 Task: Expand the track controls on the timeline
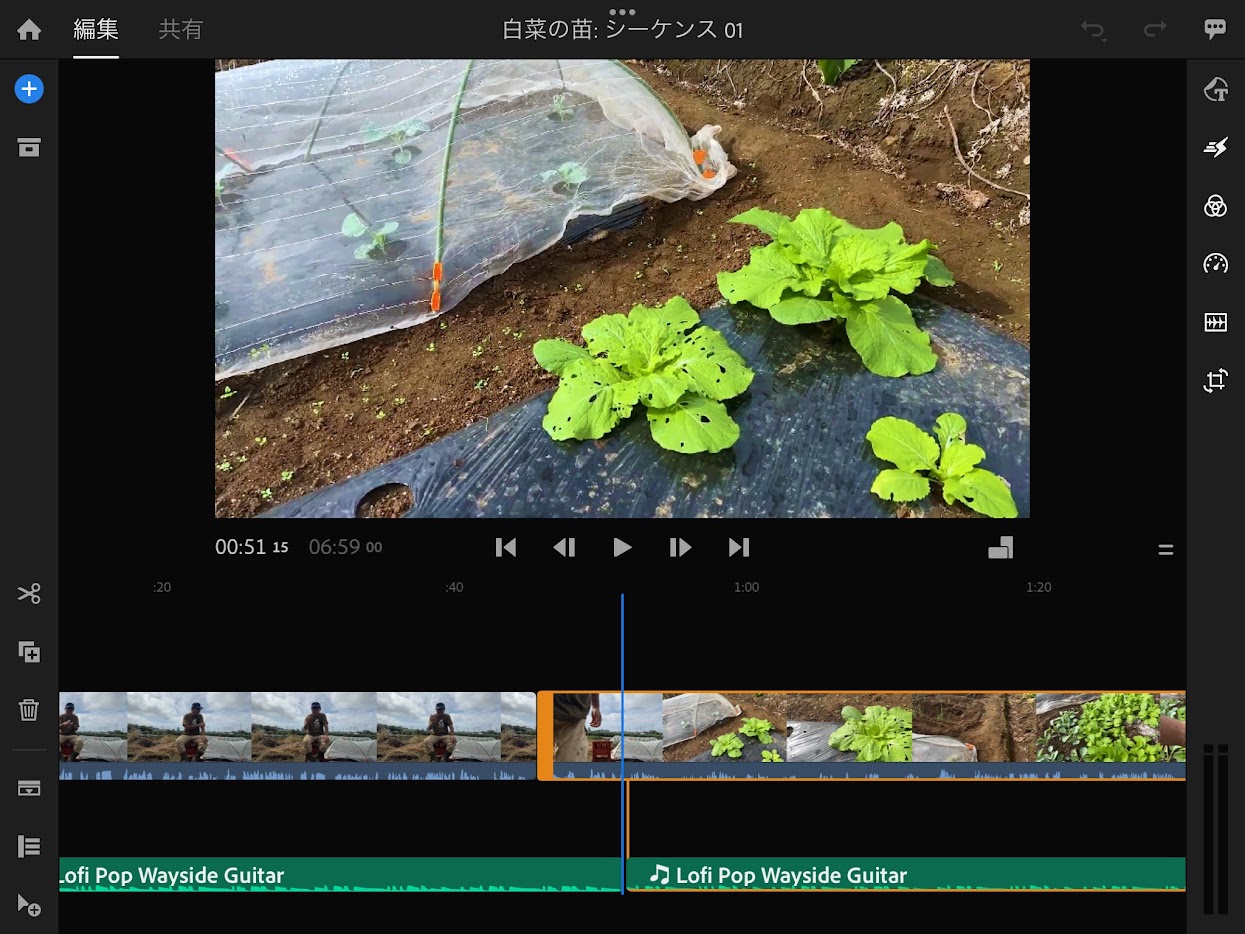pos(29,846)
